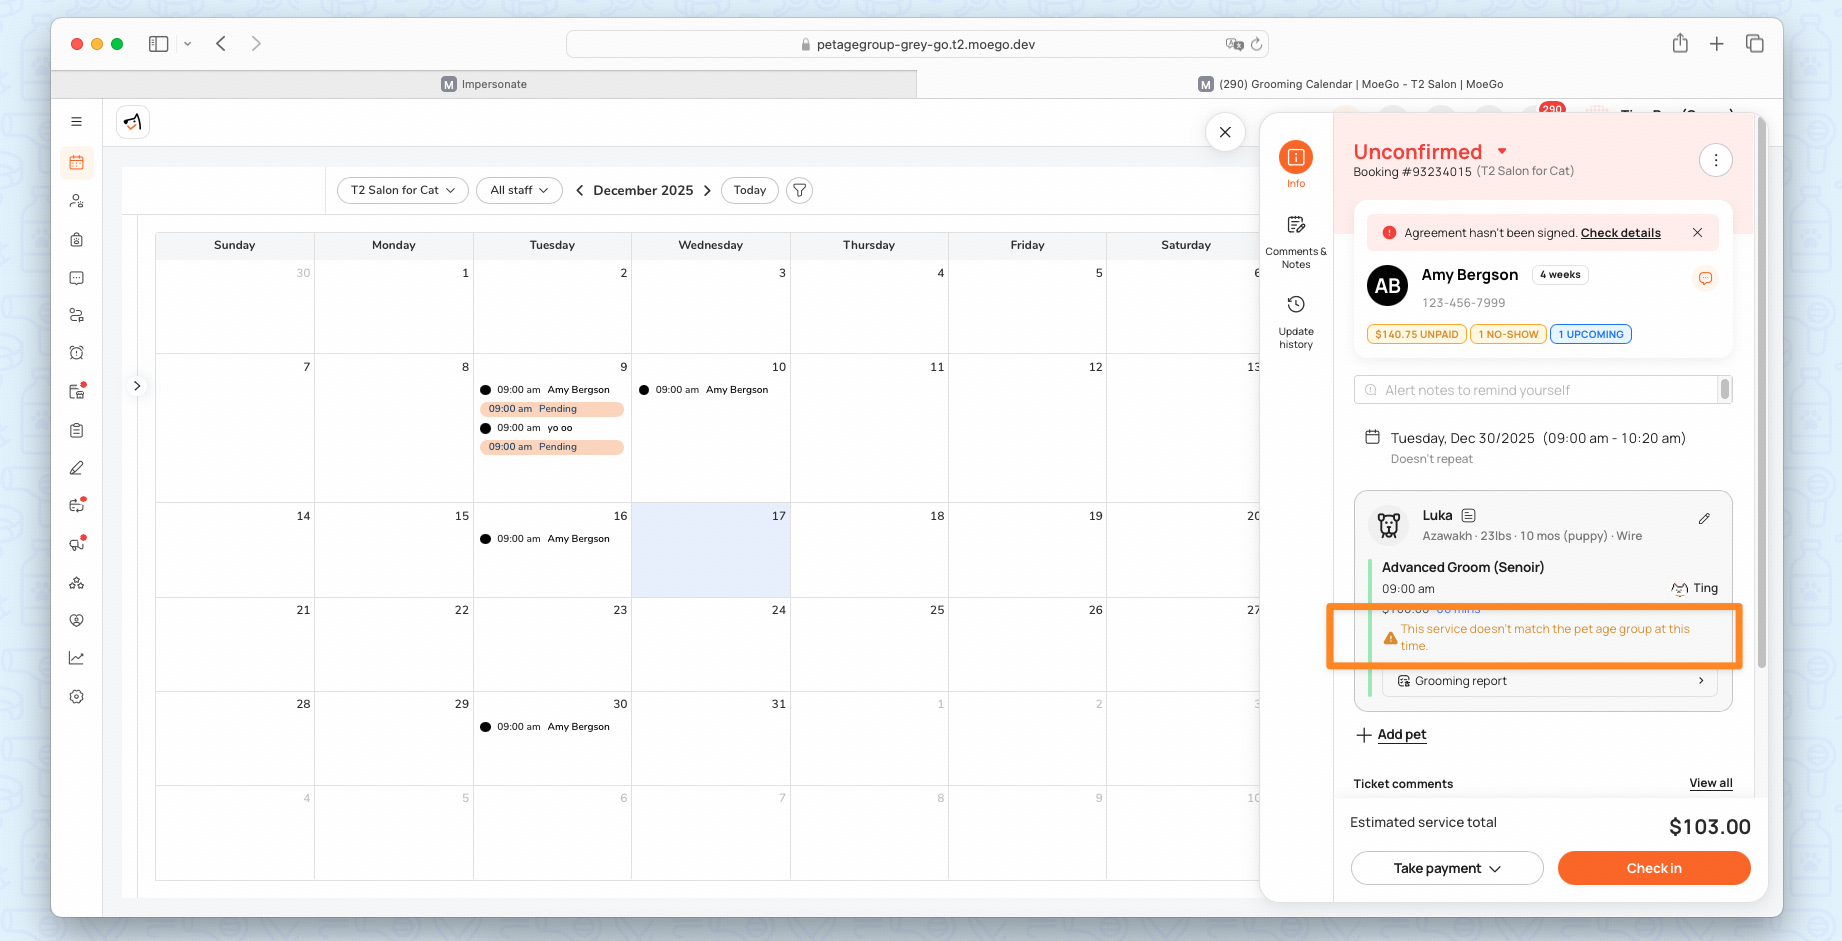Open Update history panel

1295,321
